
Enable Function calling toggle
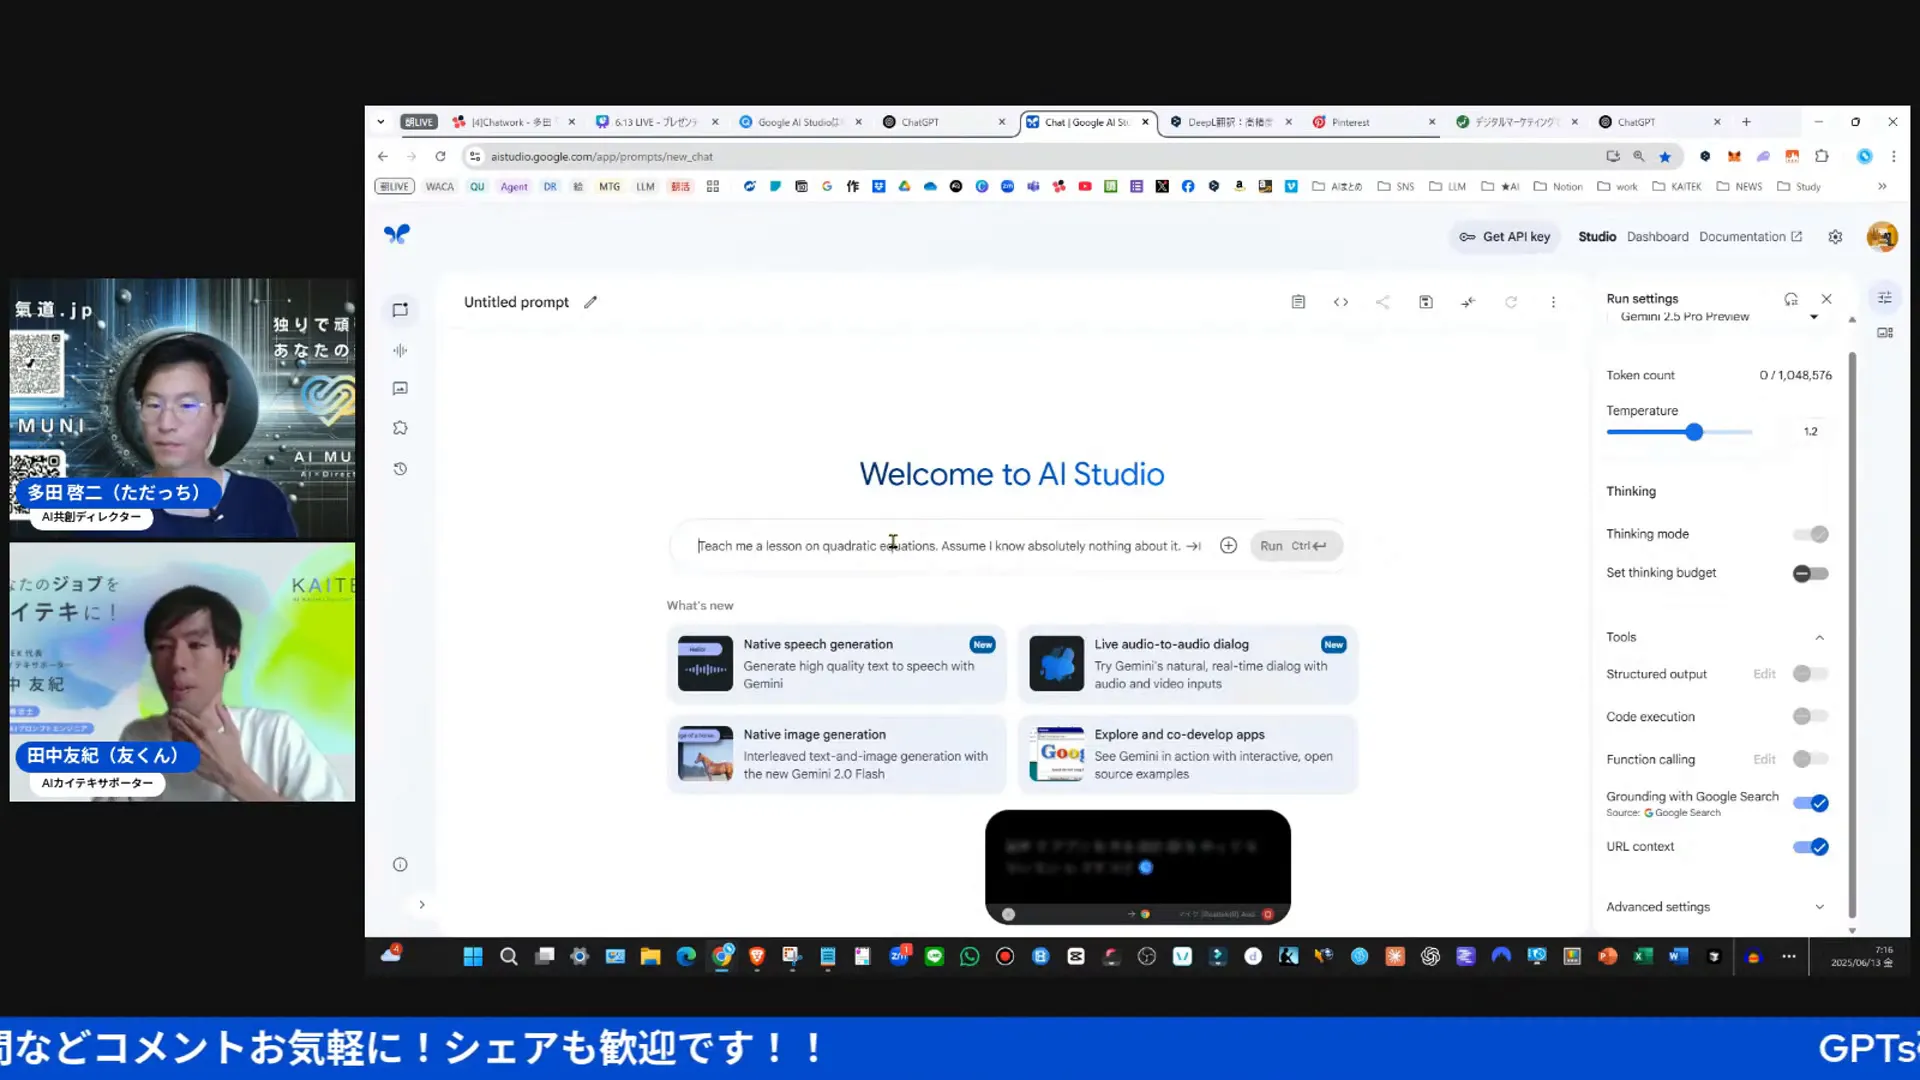click(x=1811, y=759)
